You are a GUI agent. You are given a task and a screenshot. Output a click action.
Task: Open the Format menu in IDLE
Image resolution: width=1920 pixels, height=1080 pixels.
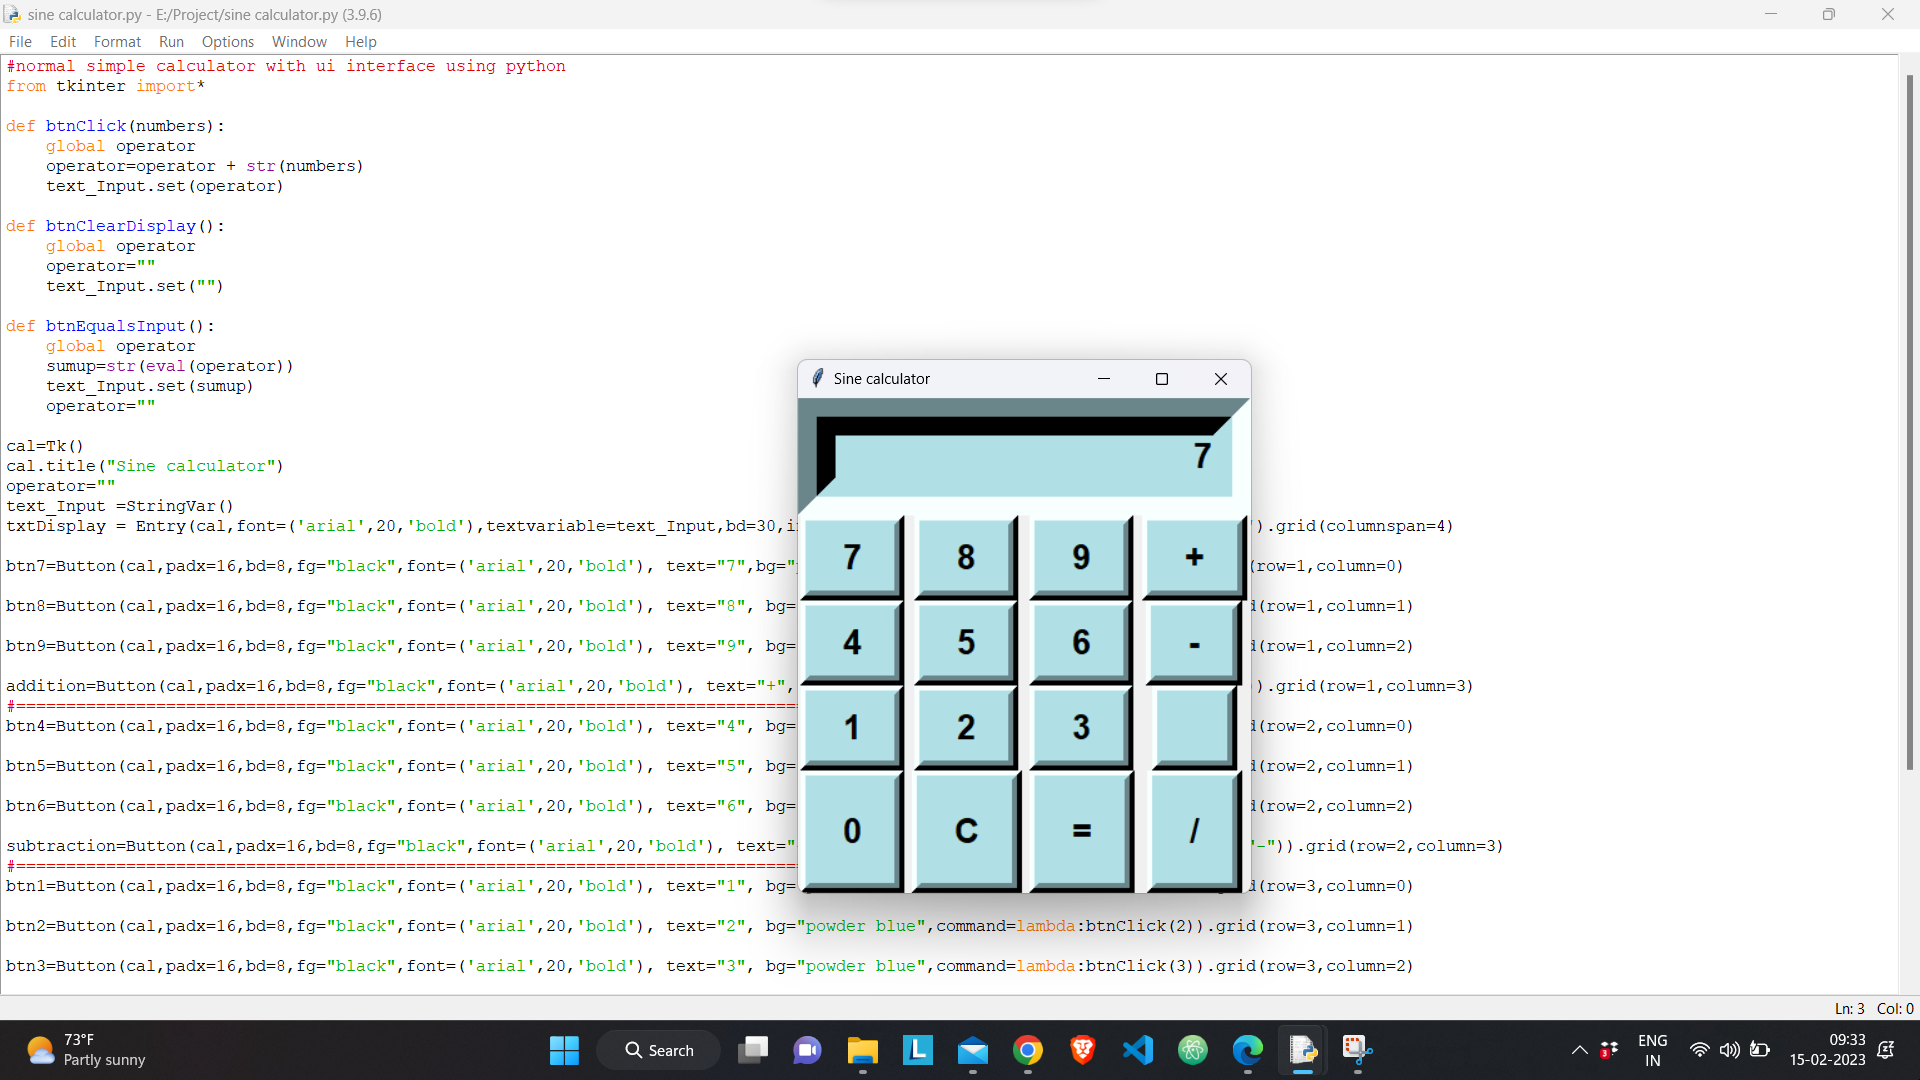tap(117, 41)
